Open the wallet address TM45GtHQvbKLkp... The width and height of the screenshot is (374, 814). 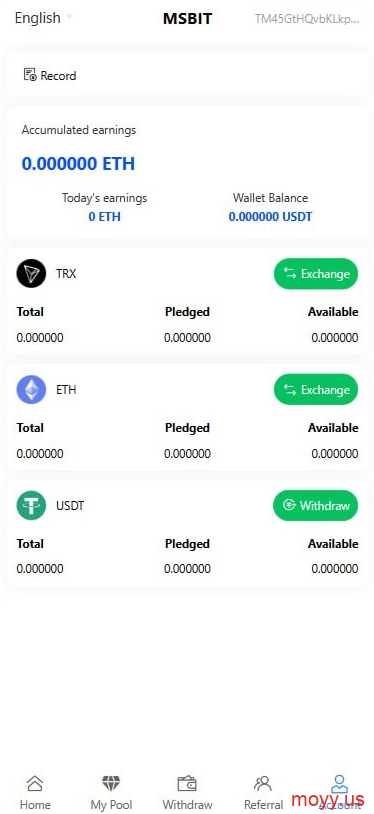coord(306,19)
